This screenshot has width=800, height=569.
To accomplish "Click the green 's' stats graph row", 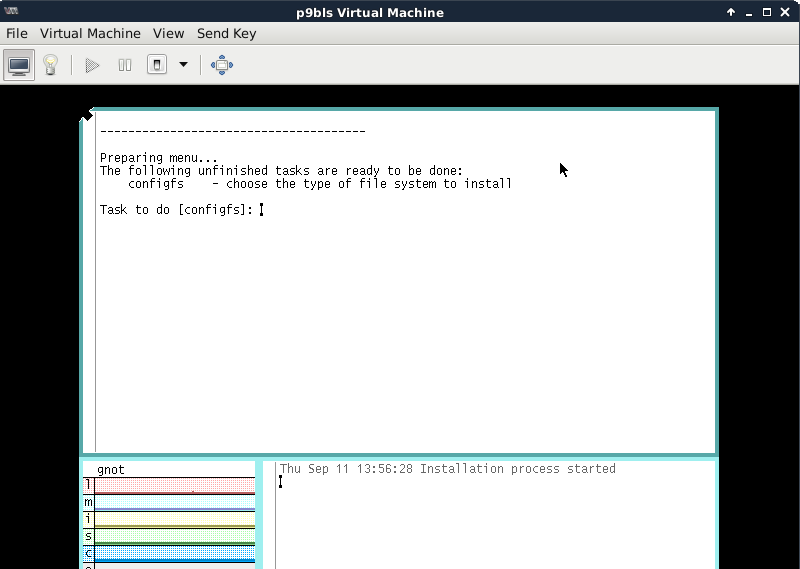I will pyautogui.click(x=175, y=536).
